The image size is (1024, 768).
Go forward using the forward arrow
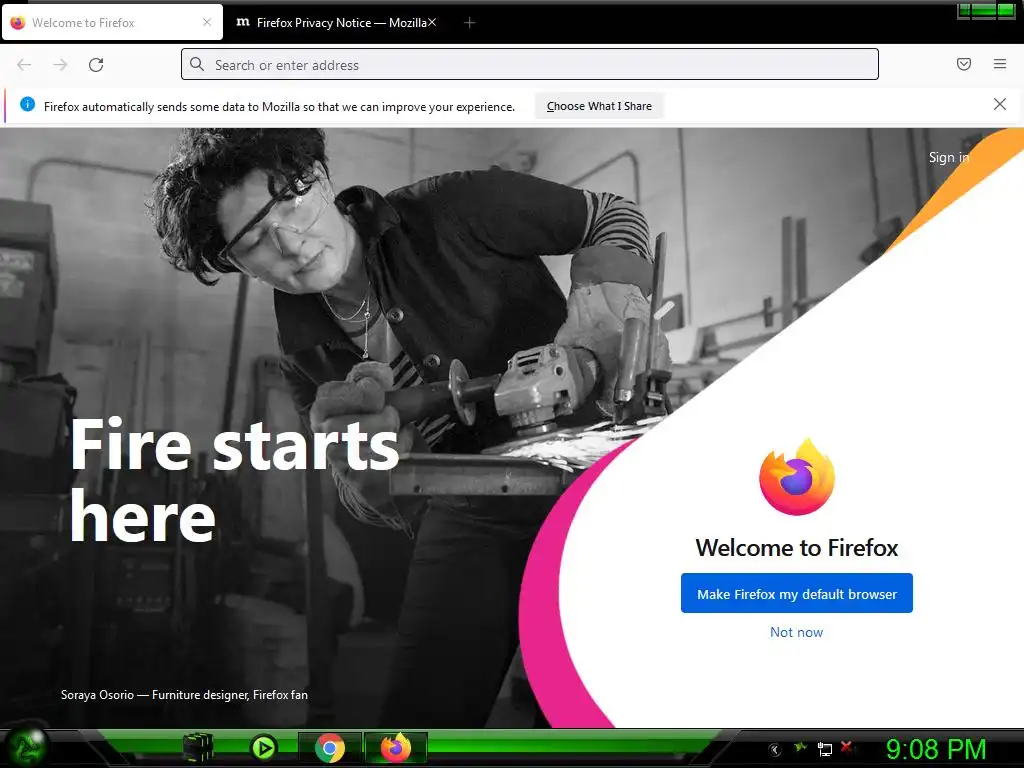pos(60,65)
